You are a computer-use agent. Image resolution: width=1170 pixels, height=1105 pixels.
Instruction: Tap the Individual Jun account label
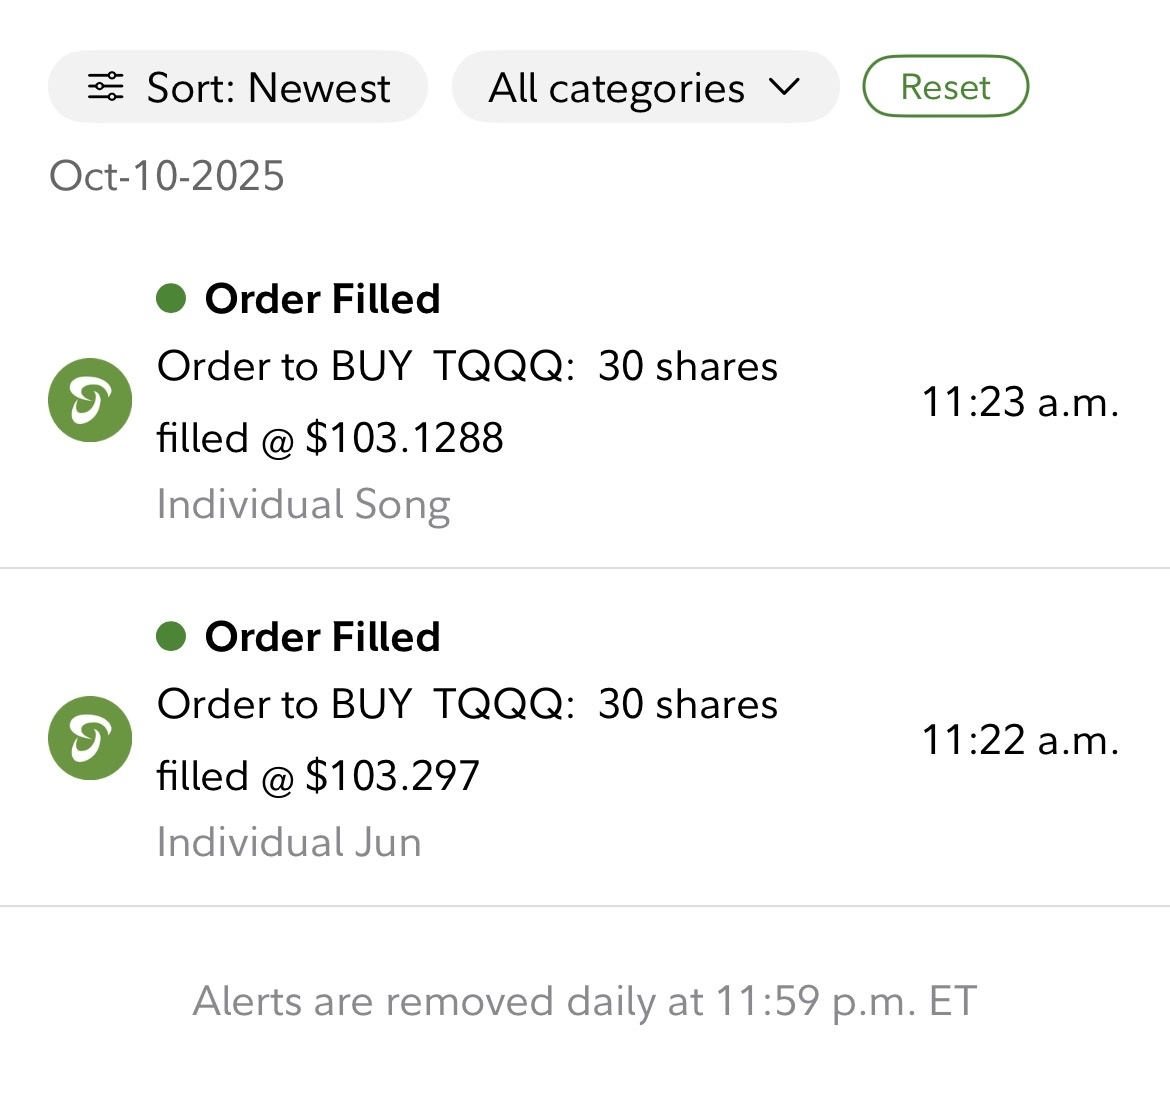(x=289, y=843)
